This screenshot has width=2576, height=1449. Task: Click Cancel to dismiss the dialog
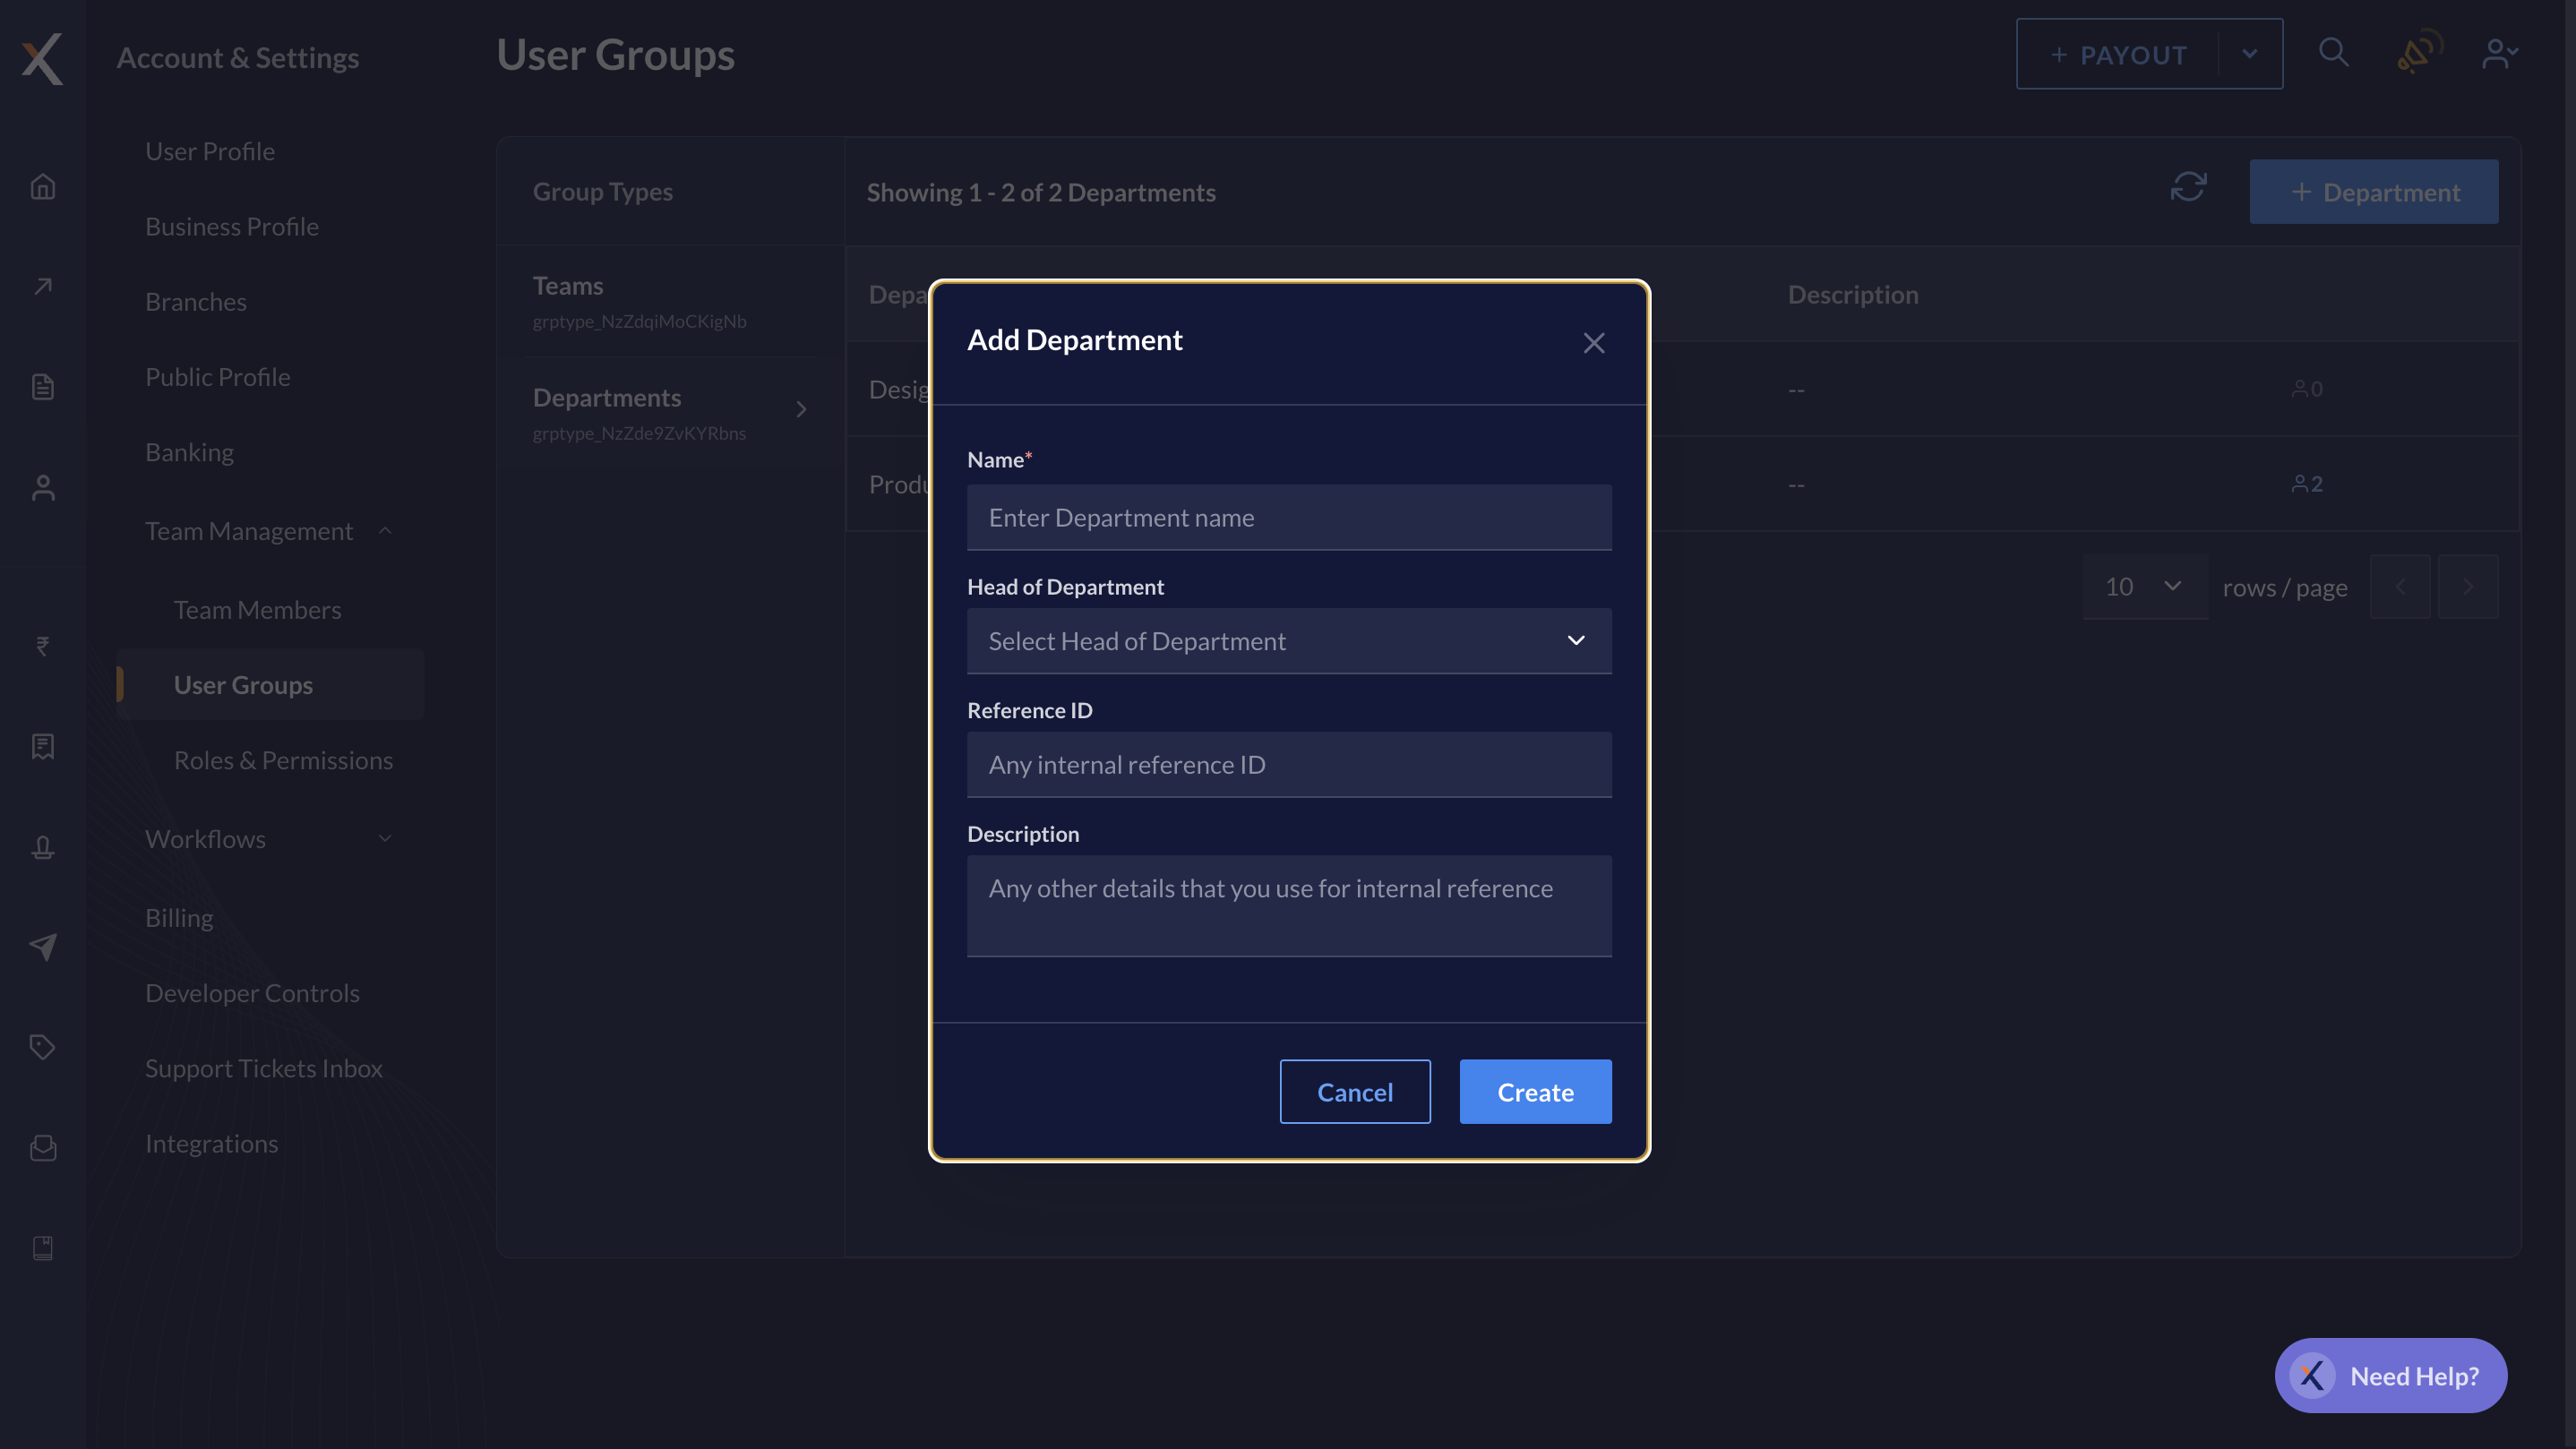pos(1355,1092)
